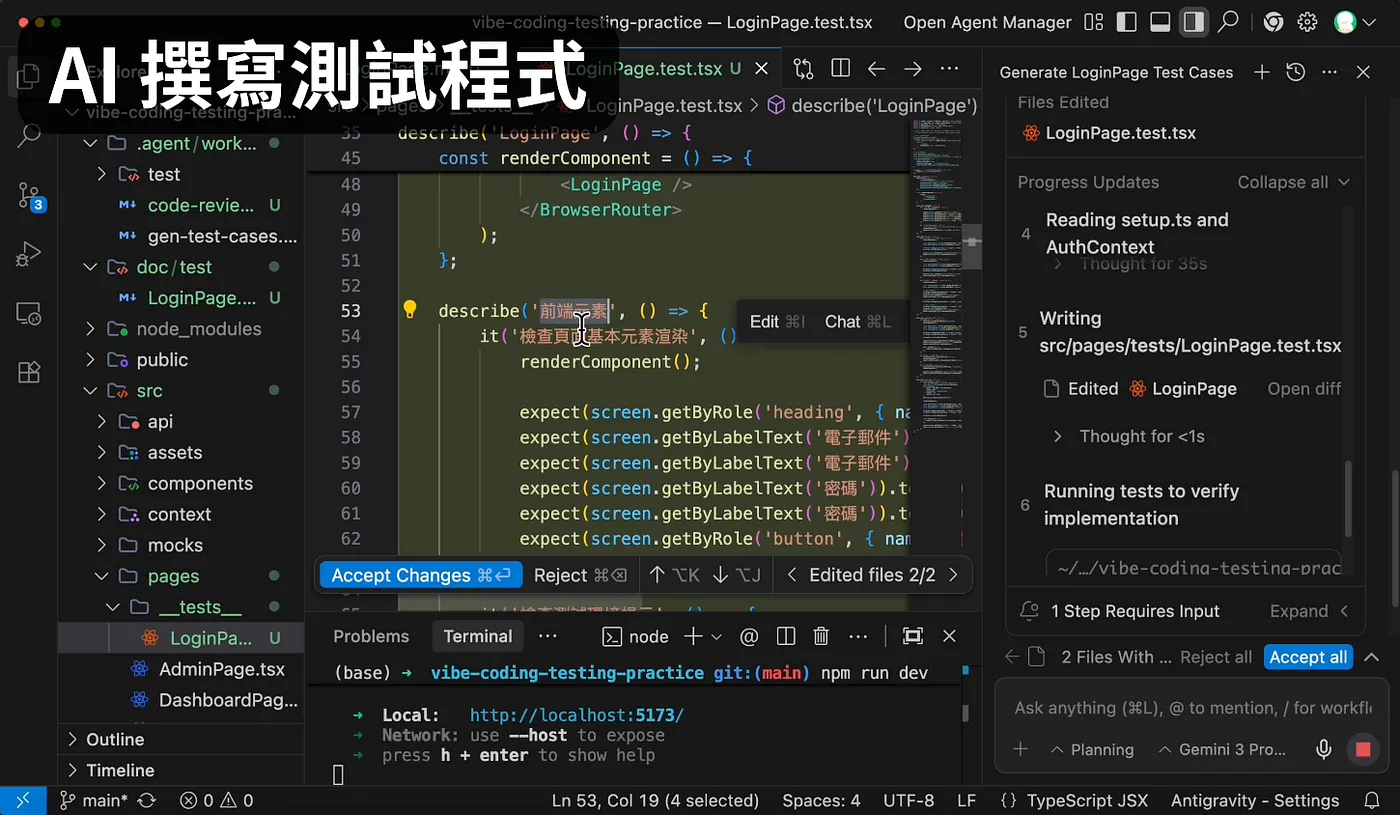The width and height of the screenshot is (1400, 815).
Task: Open the new terminal profile dropdown arrow
Action: tap(716, 636)
